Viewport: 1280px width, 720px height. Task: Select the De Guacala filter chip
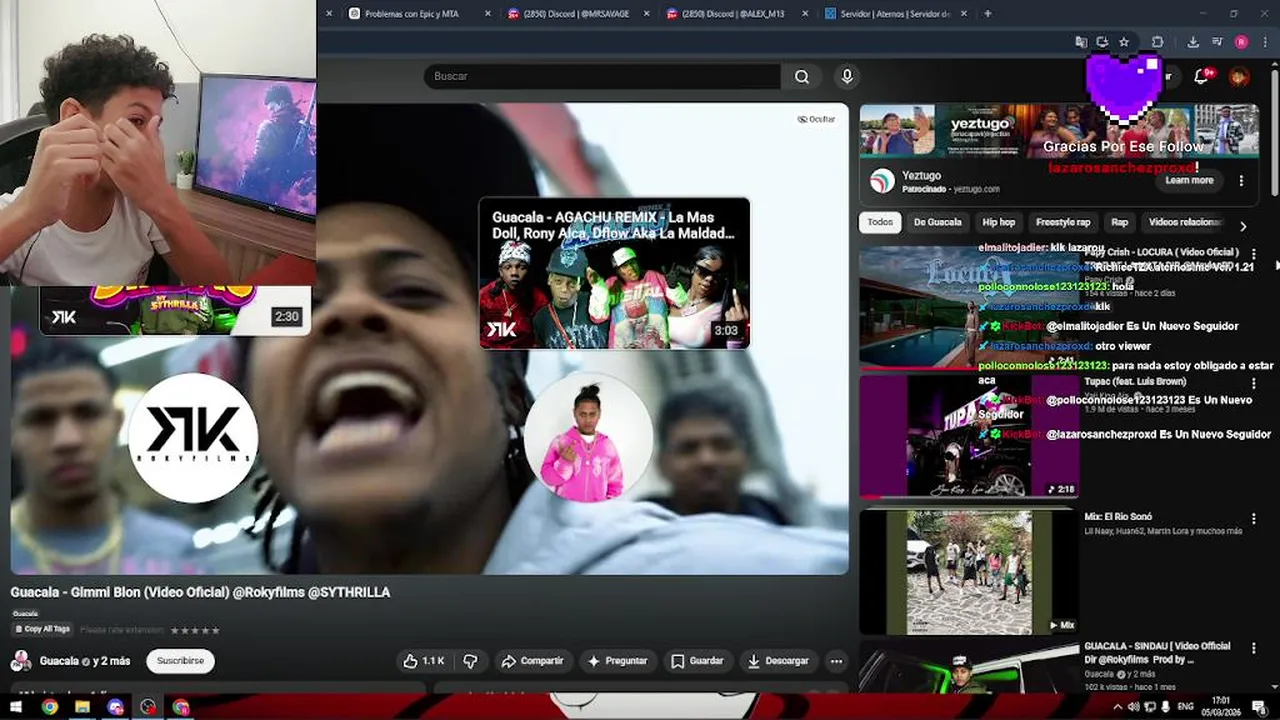point(937,223)
